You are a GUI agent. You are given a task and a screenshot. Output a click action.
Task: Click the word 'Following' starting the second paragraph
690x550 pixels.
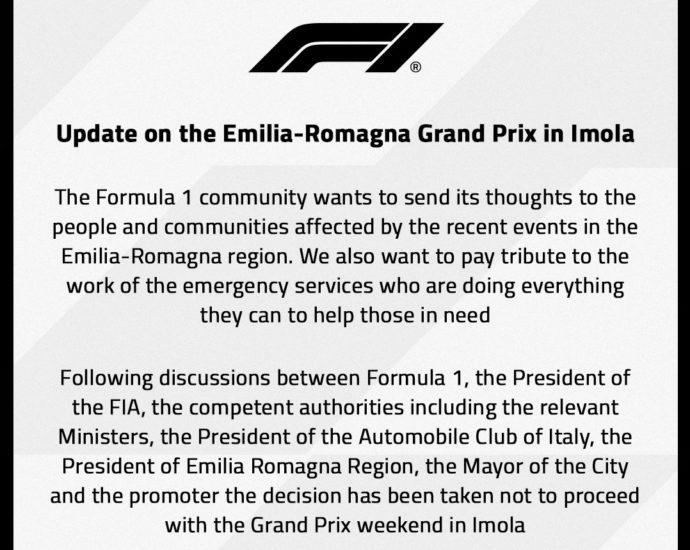click(102, 378)
